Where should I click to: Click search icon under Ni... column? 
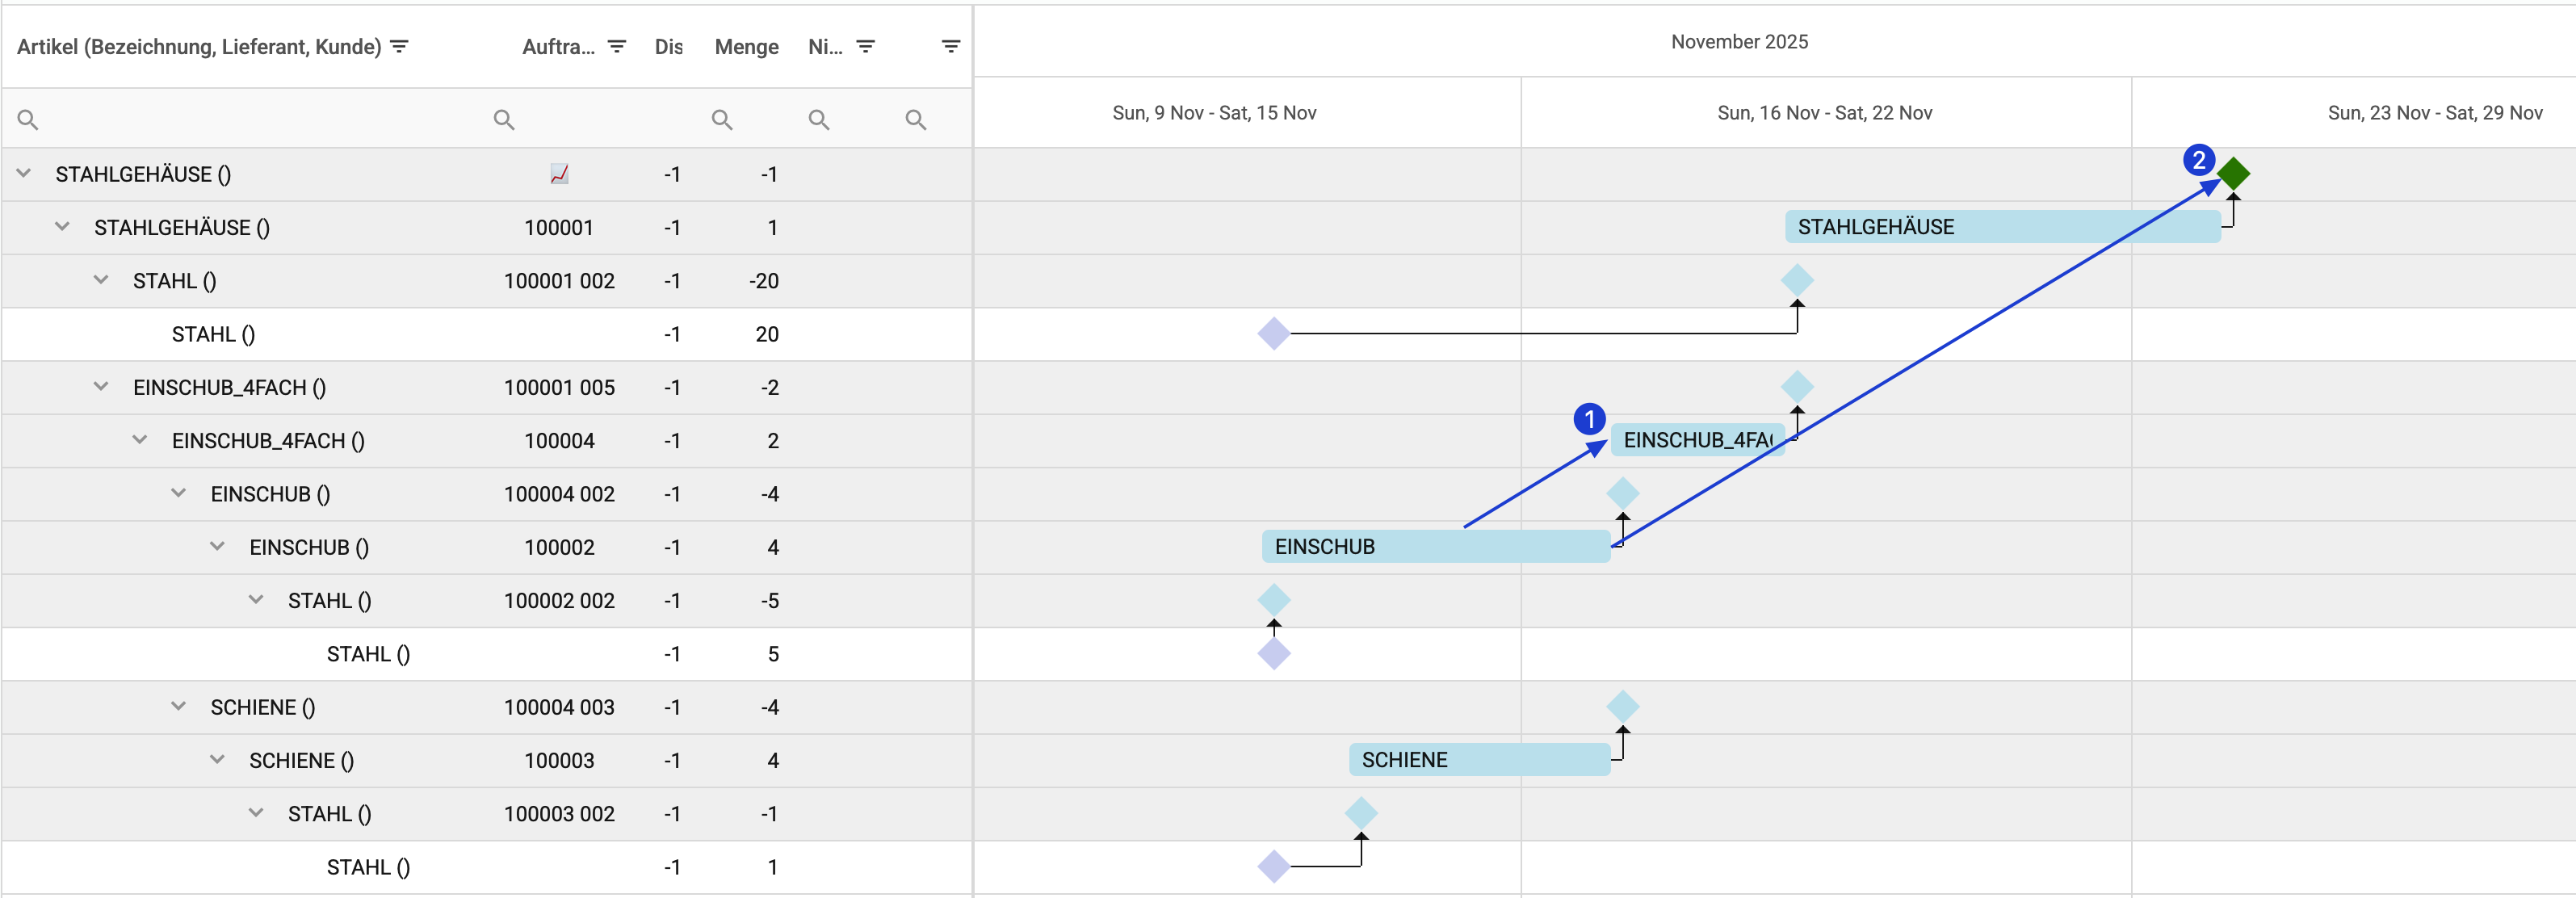(818, 120)
